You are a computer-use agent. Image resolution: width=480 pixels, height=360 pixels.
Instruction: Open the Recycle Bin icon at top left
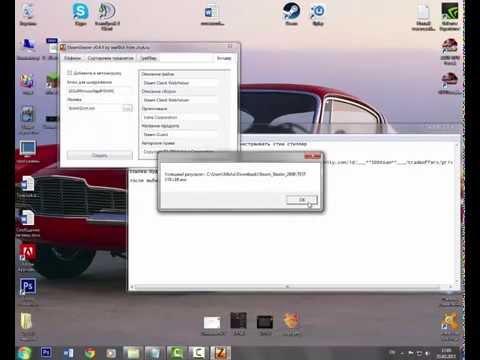pos(28,14)
